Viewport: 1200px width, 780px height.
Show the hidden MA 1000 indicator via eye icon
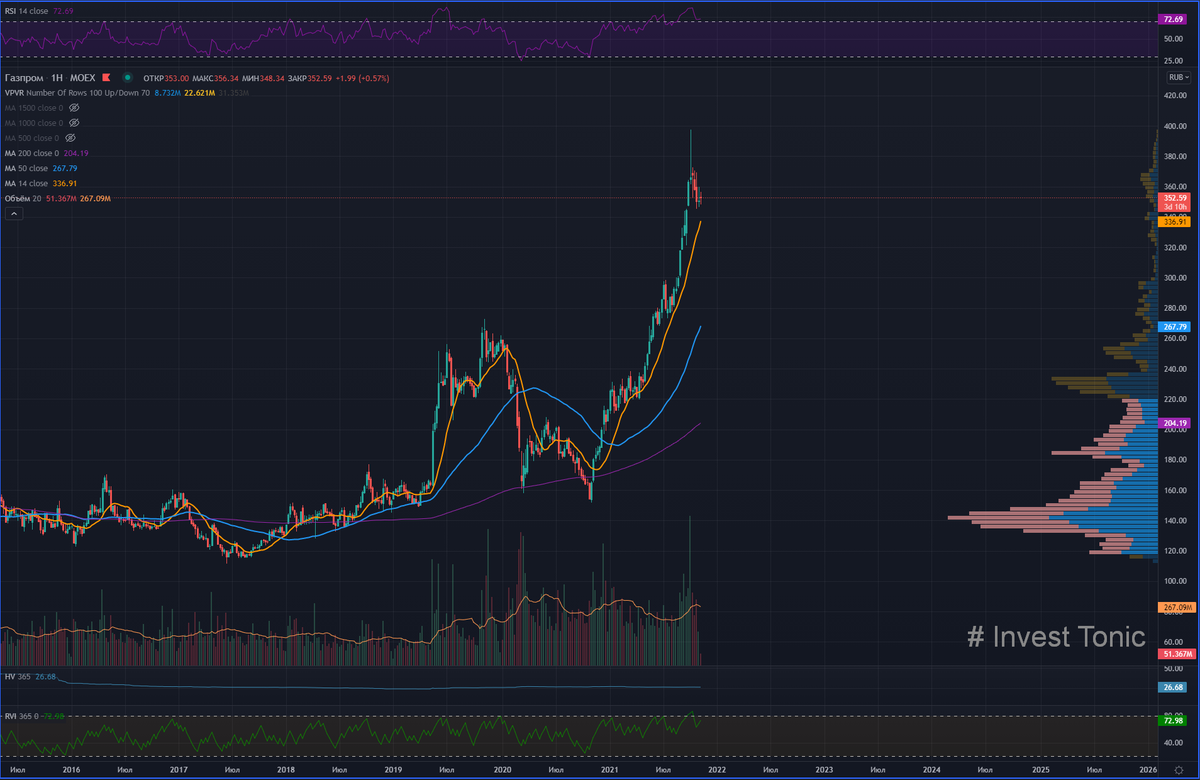[74, 123]
